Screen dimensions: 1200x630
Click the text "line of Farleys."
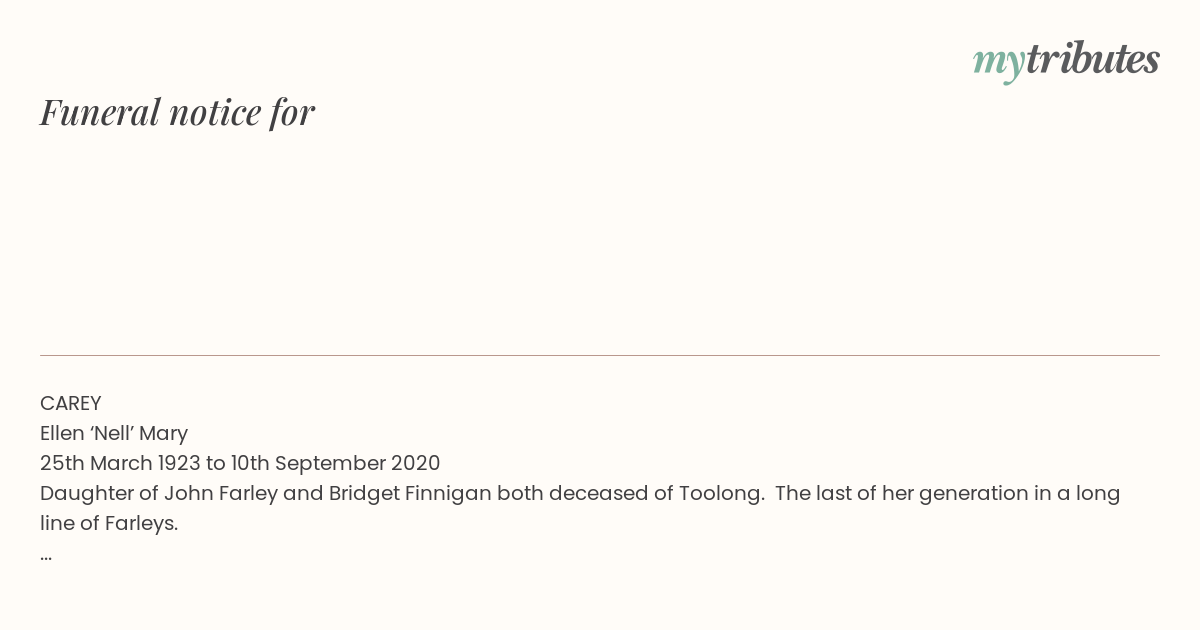tap(109, 523)
